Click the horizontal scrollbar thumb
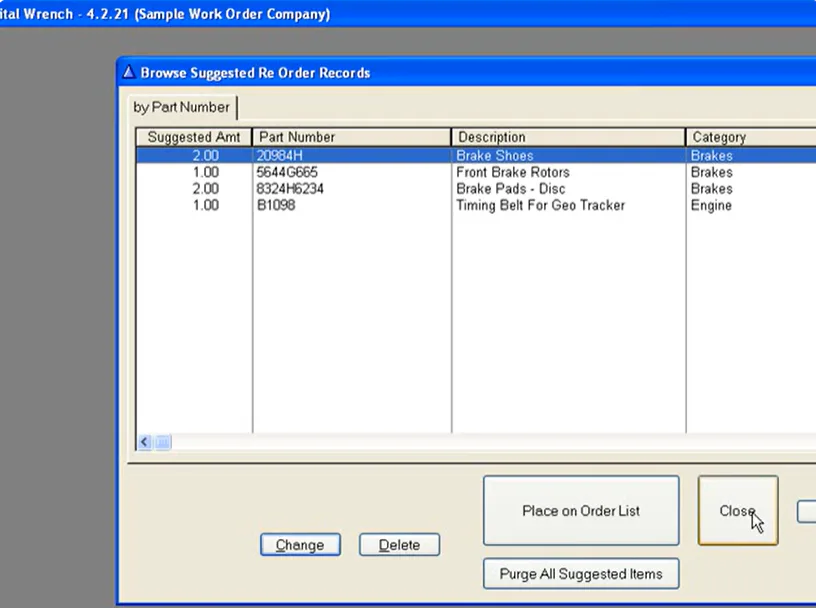 pos(162,442)
